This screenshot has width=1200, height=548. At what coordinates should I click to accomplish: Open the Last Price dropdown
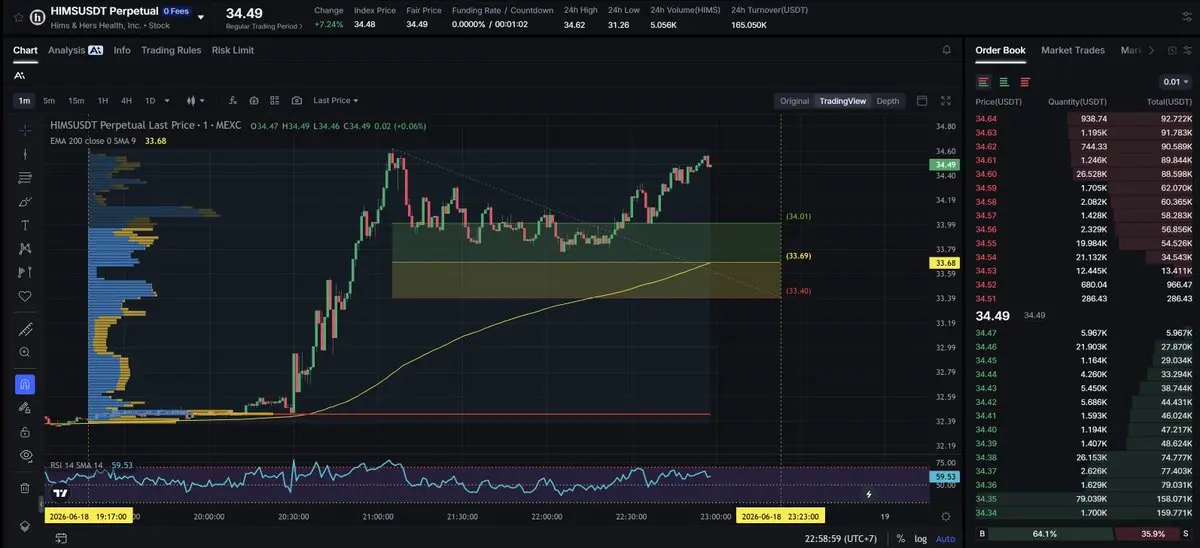(335, 100)
